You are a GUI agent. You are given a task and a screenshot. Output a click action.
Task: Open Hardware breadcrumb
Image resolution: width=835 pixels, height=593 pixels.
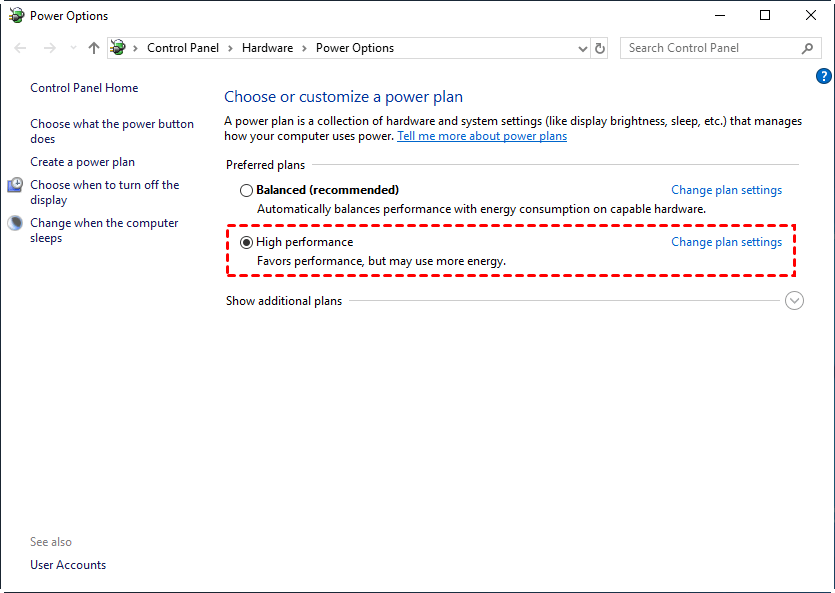point(267,48)
